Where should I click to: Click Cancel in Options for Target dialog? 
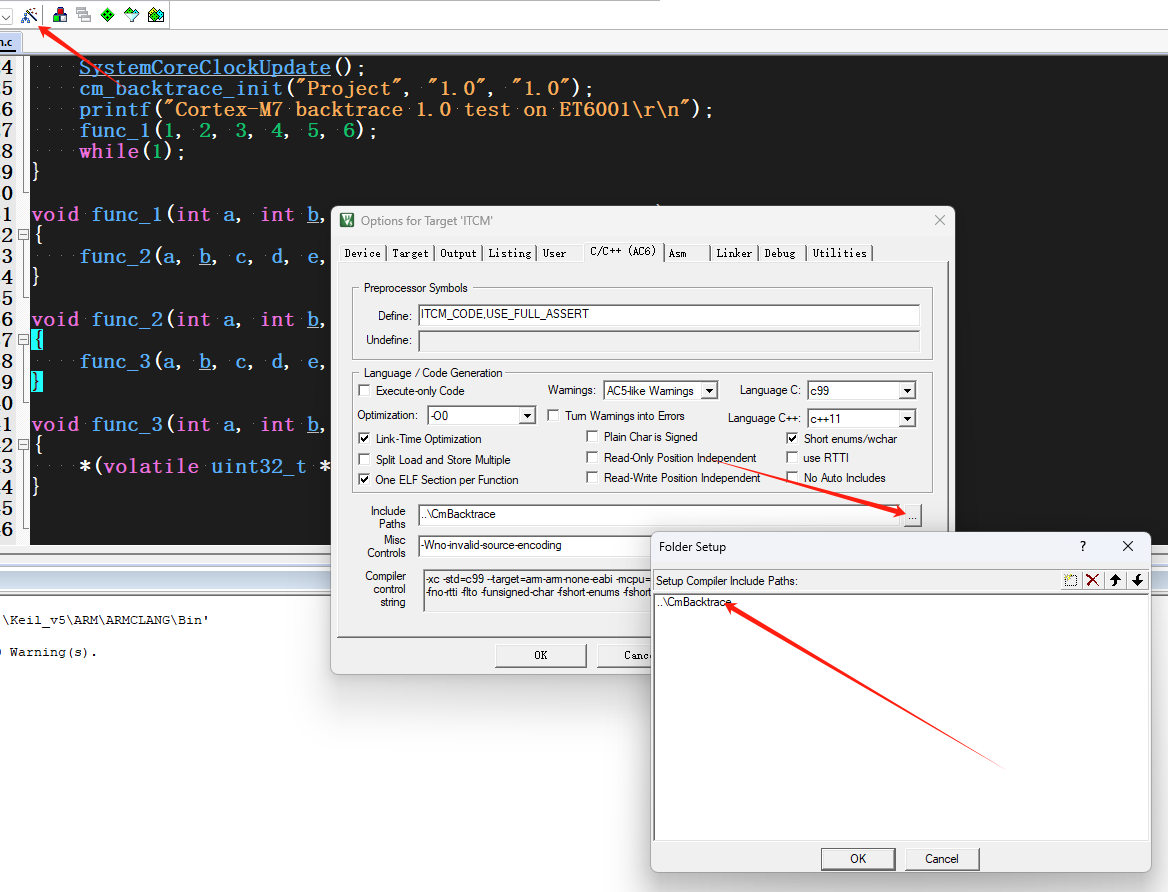[x=624, y=655]
